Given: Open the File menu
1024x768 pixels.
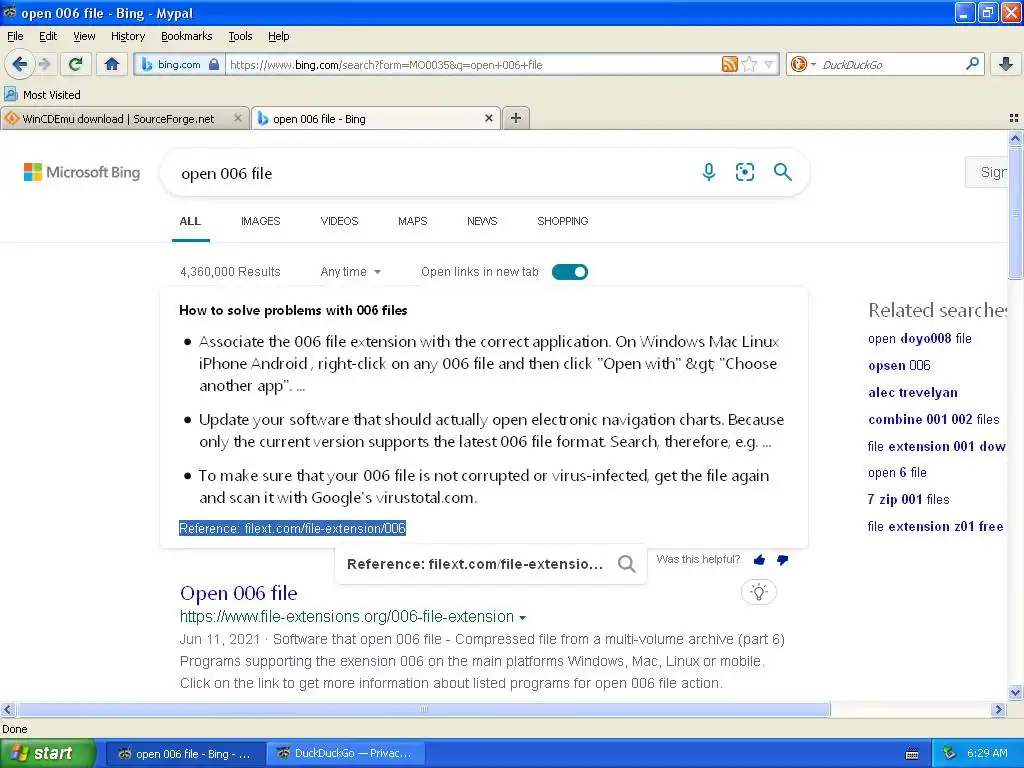Looking at the screenshot, I should coord(14,36).
